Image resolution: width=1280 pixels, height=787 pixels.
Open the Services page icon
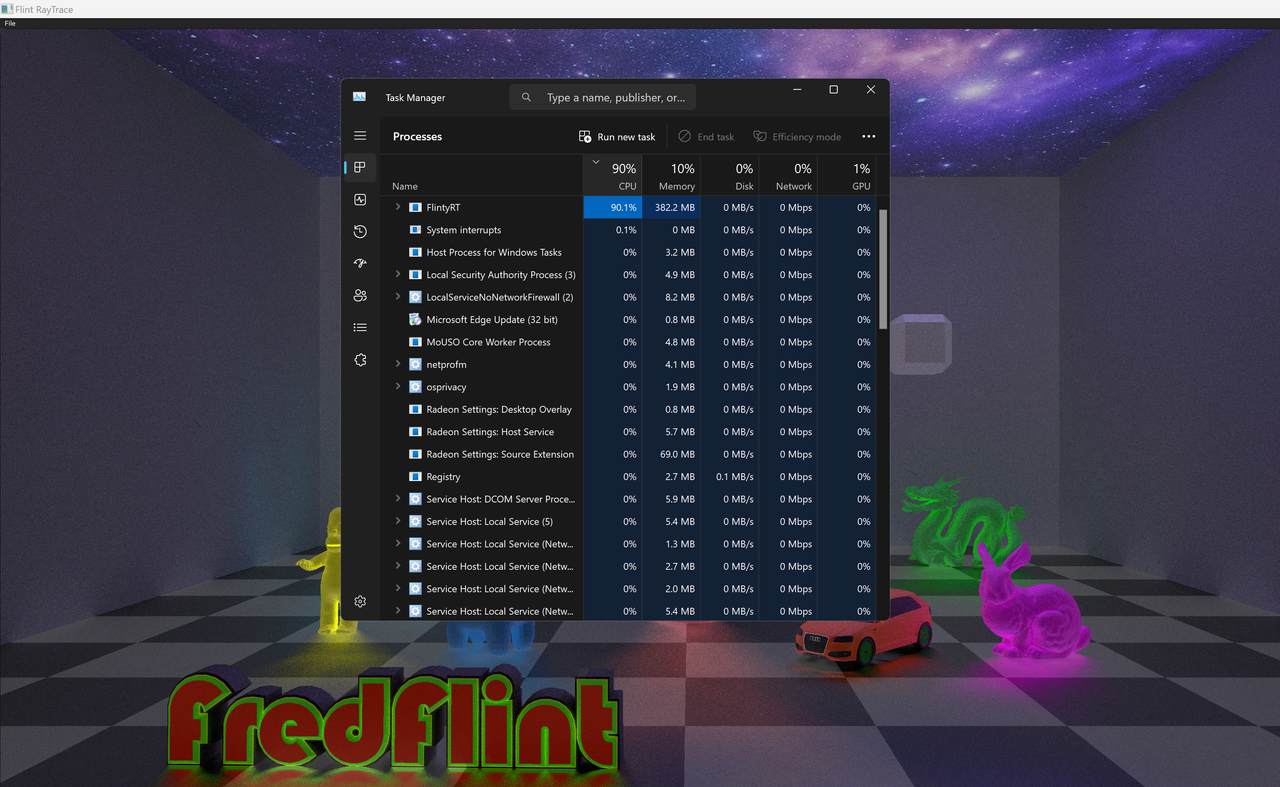point(360,360)
